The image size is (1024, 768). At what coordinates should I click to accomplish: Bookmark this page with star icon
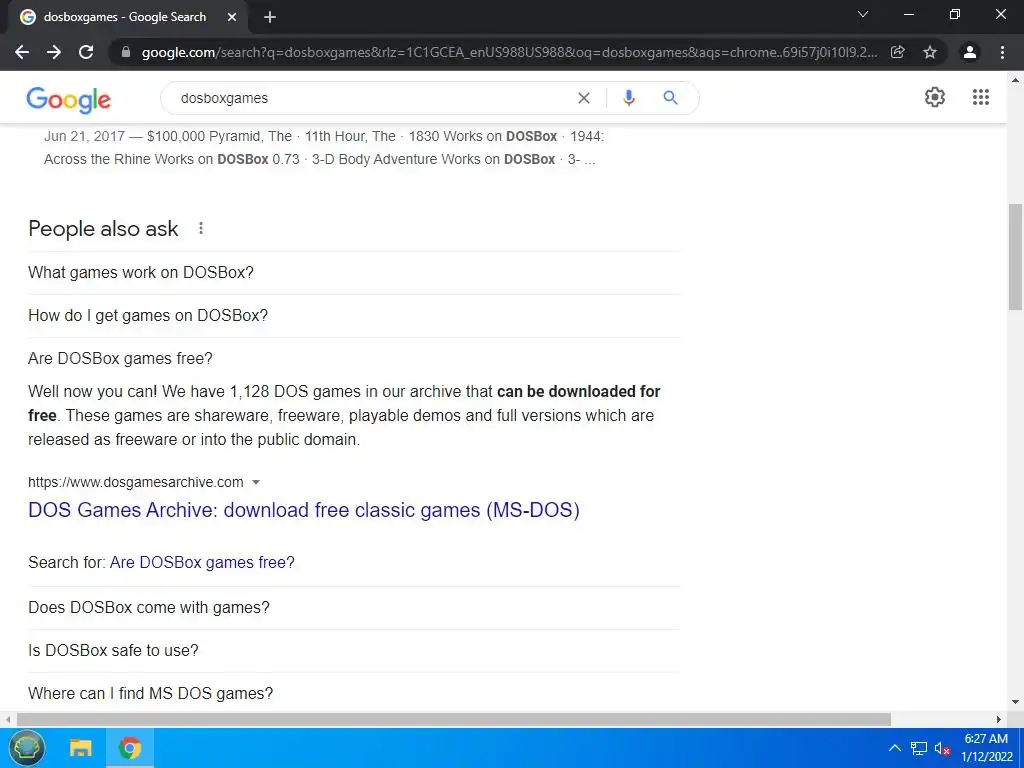(x=930, y=52)
